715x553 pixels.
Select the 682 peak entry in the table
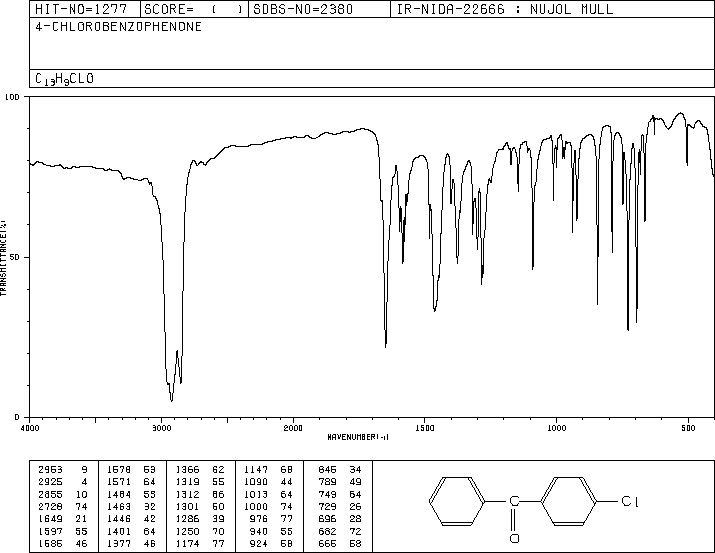pyautogui.click(x=340, y=531)
